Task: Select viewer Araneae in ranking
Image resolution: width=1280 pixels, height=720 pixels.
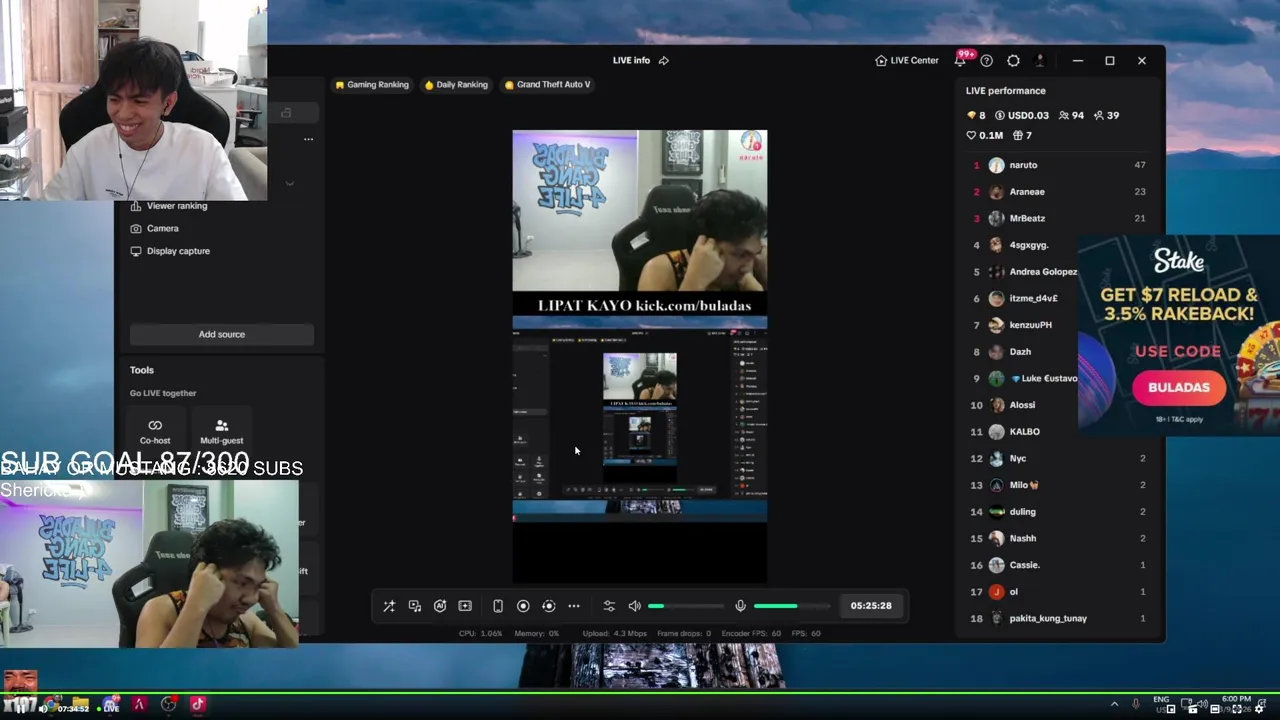Action: 1059,192
